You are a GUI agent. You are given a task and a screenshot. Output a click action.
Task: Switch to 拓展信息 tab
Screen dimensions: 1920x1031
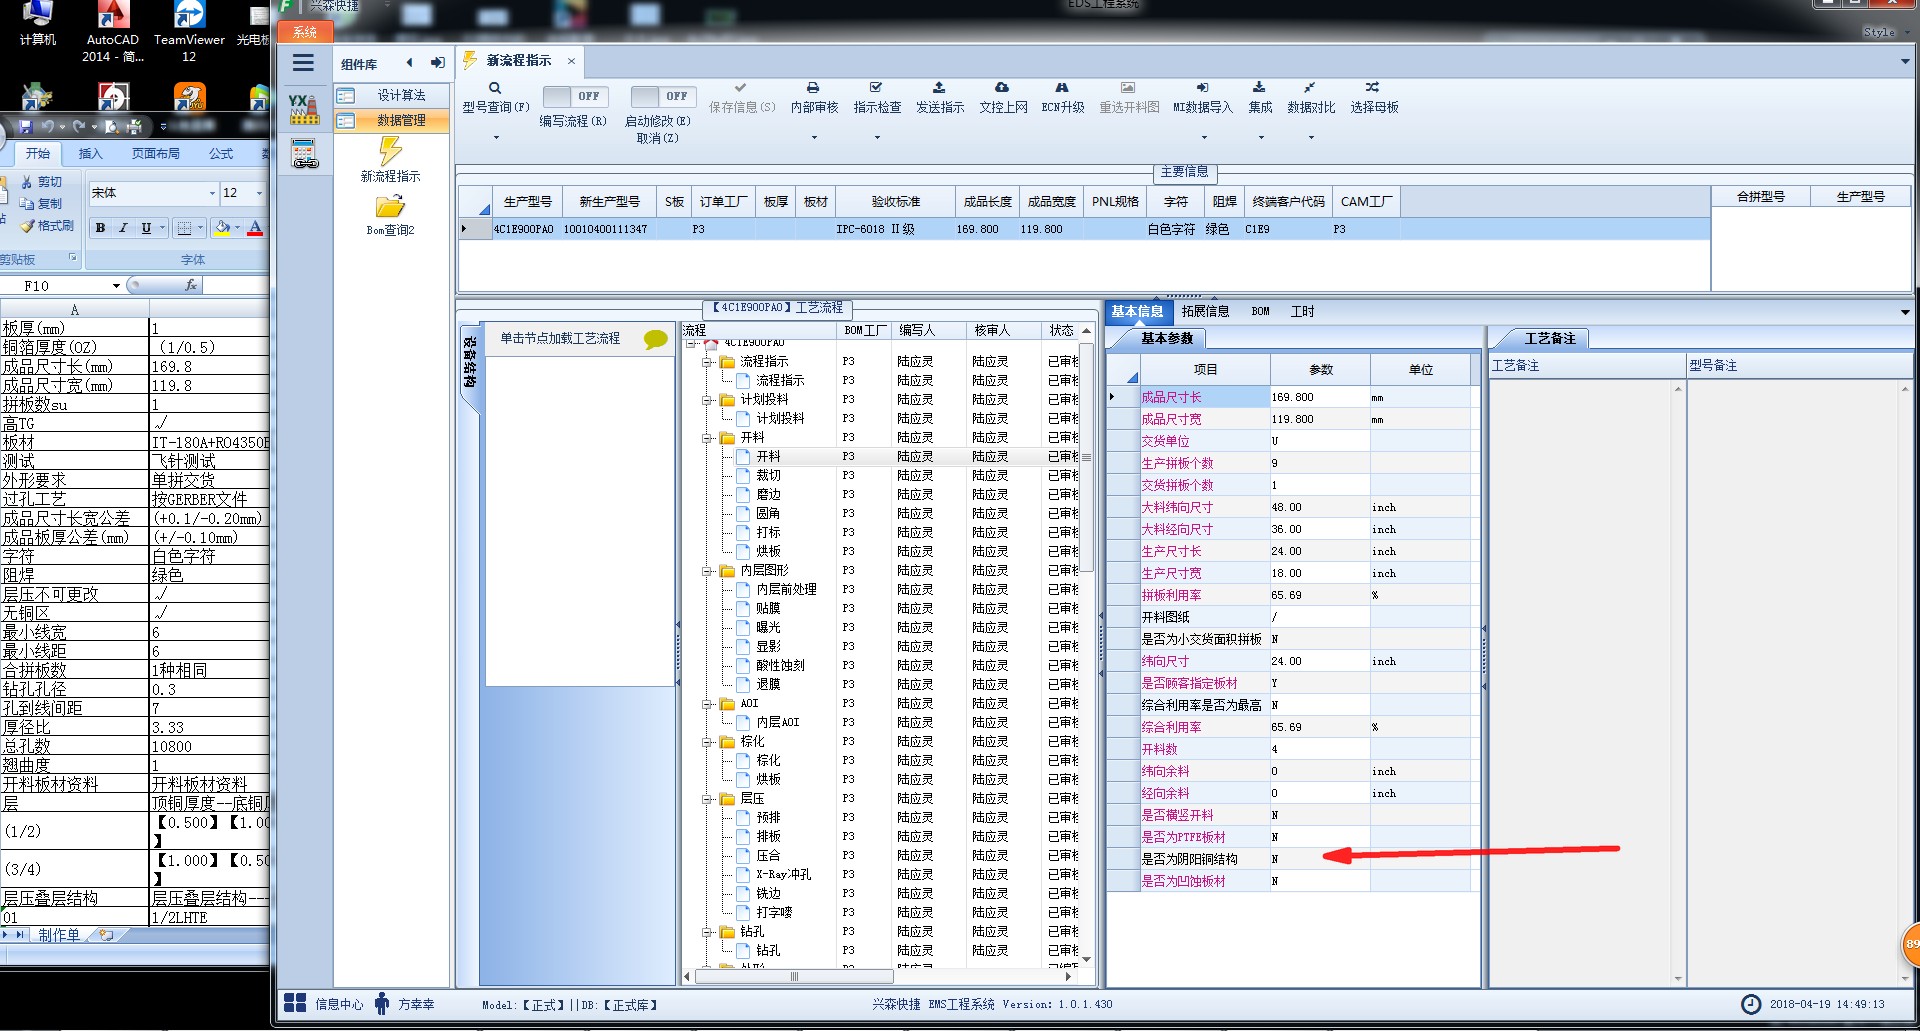[x=1205, y=312]
